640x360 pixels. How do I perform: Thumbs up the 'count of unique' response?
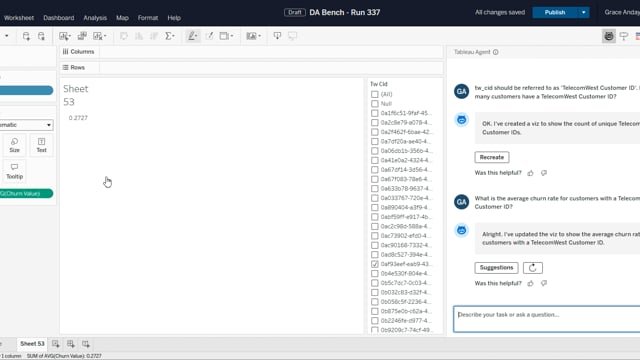pyautogui.click(x=530, y=173)
